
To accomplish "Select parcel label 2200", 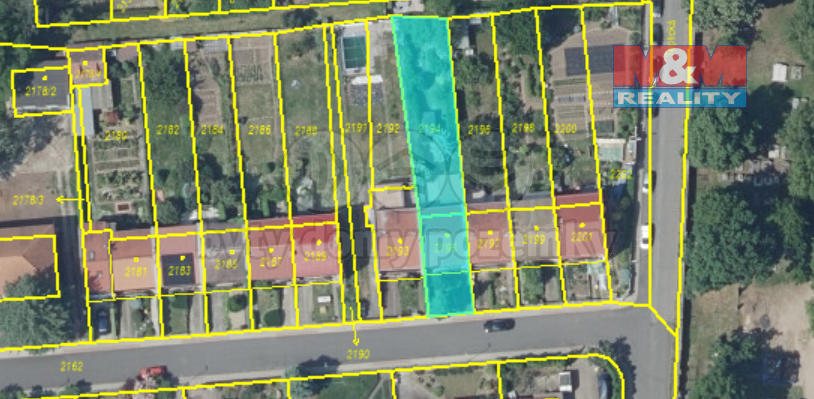I will point(565,129).
